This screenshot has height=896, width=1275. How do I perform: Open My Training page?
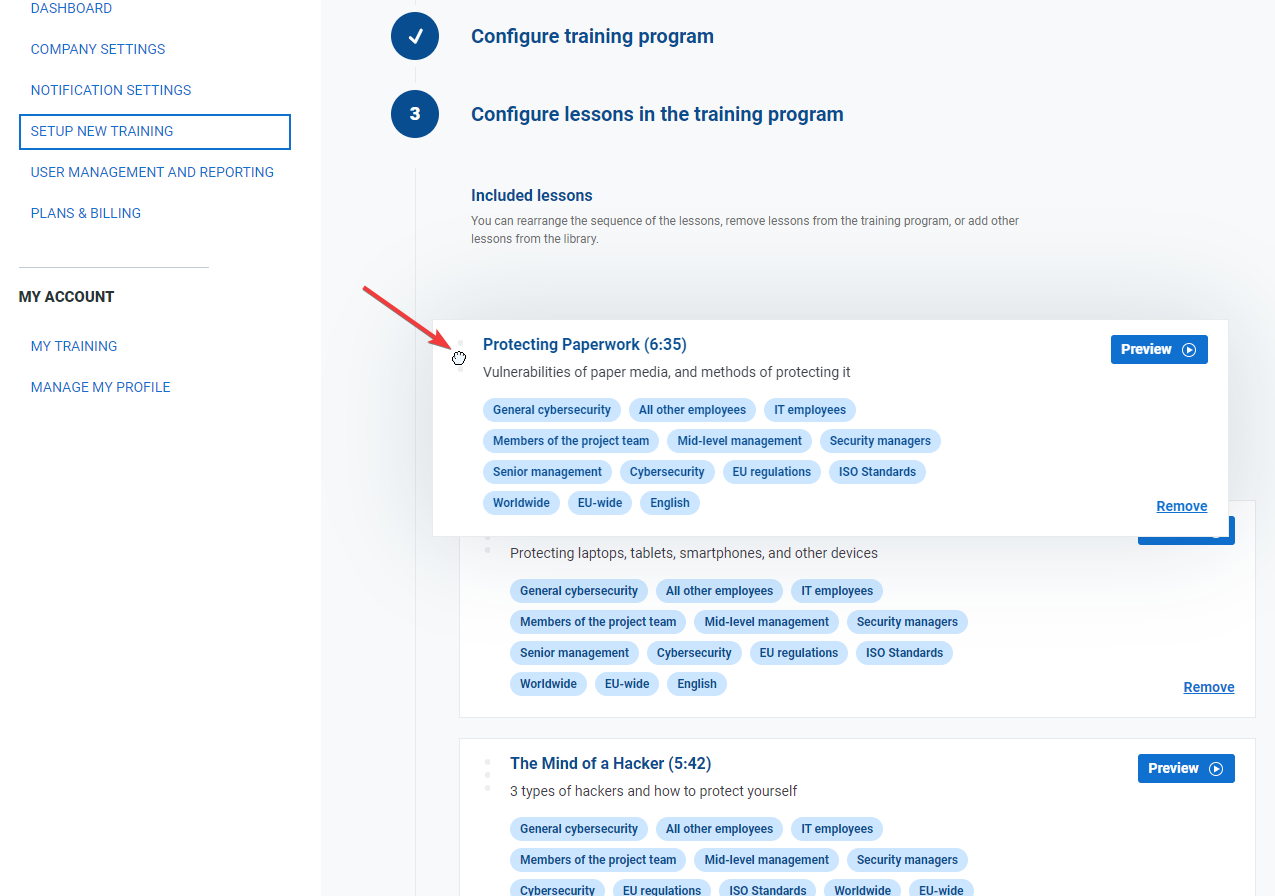(x=74, y=346)
